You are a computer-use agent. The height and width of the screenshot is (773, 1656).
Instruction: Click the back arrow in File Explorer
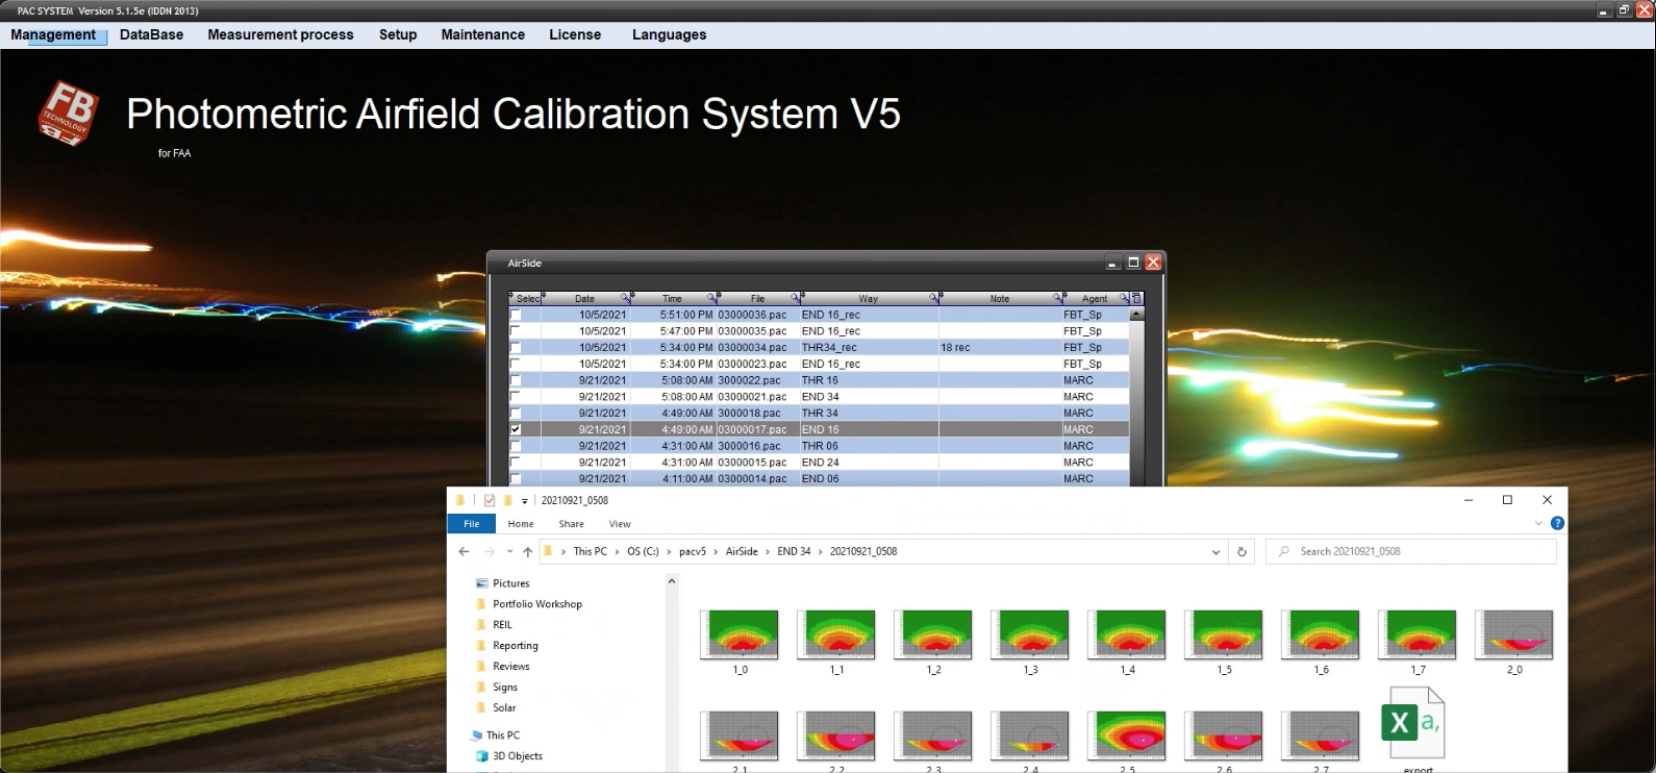[464, 551]
